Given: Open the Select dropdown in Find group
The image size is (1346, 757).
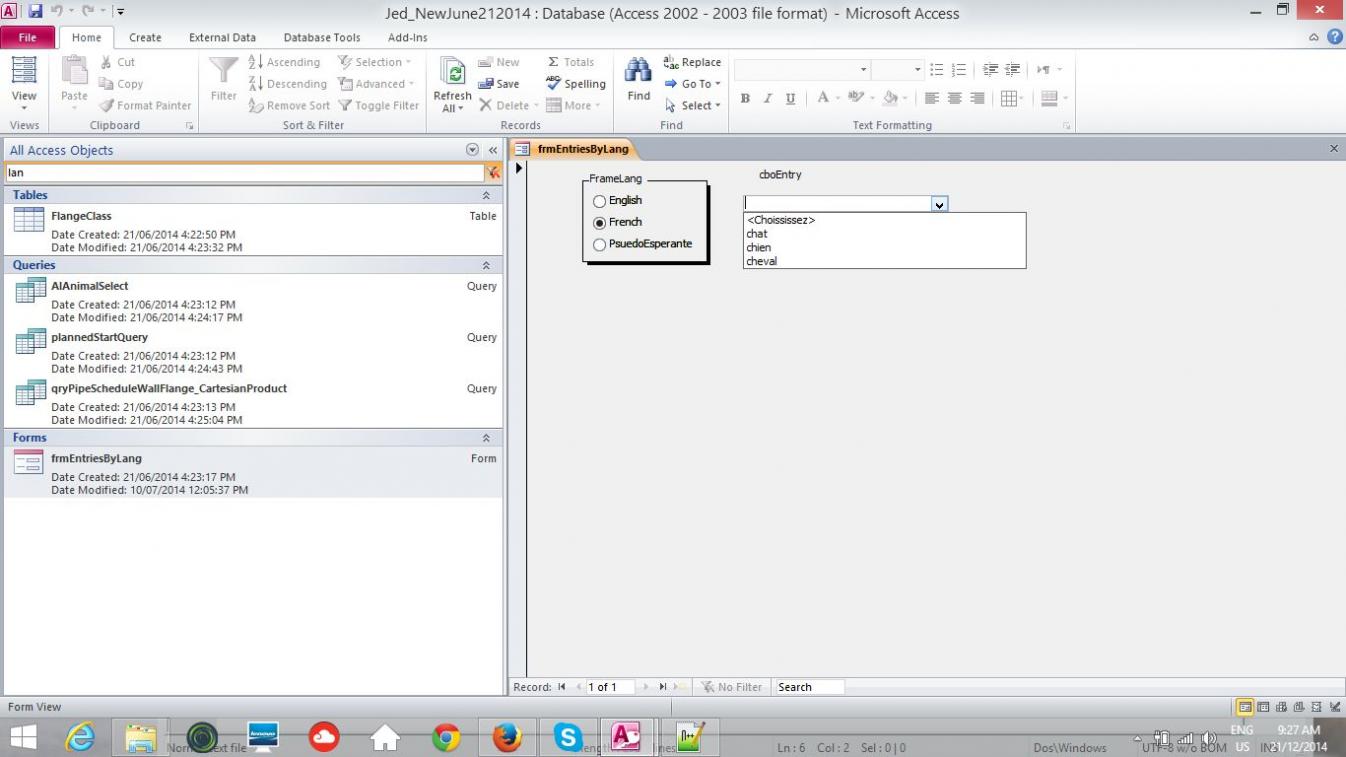Looking at the screenshot, I should 692,105.
